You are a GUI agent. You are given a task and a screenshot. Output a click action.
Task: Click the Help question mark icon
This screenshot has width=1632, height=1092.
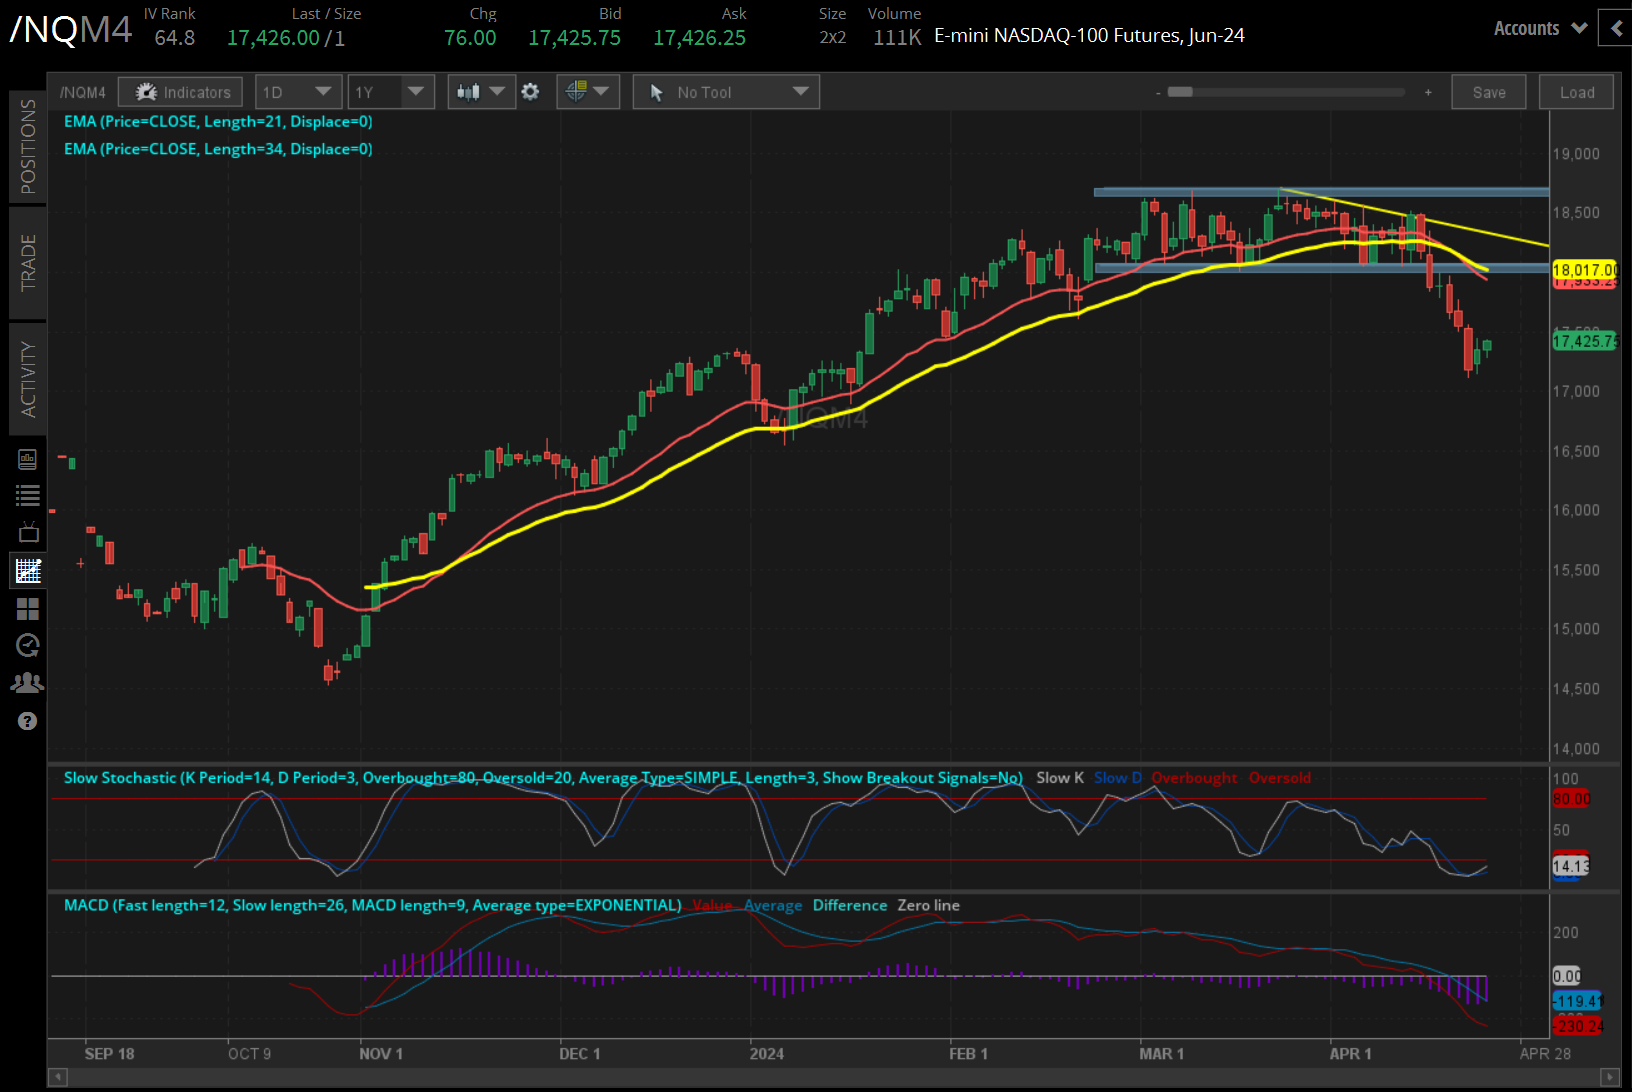[x=27, y=720]
